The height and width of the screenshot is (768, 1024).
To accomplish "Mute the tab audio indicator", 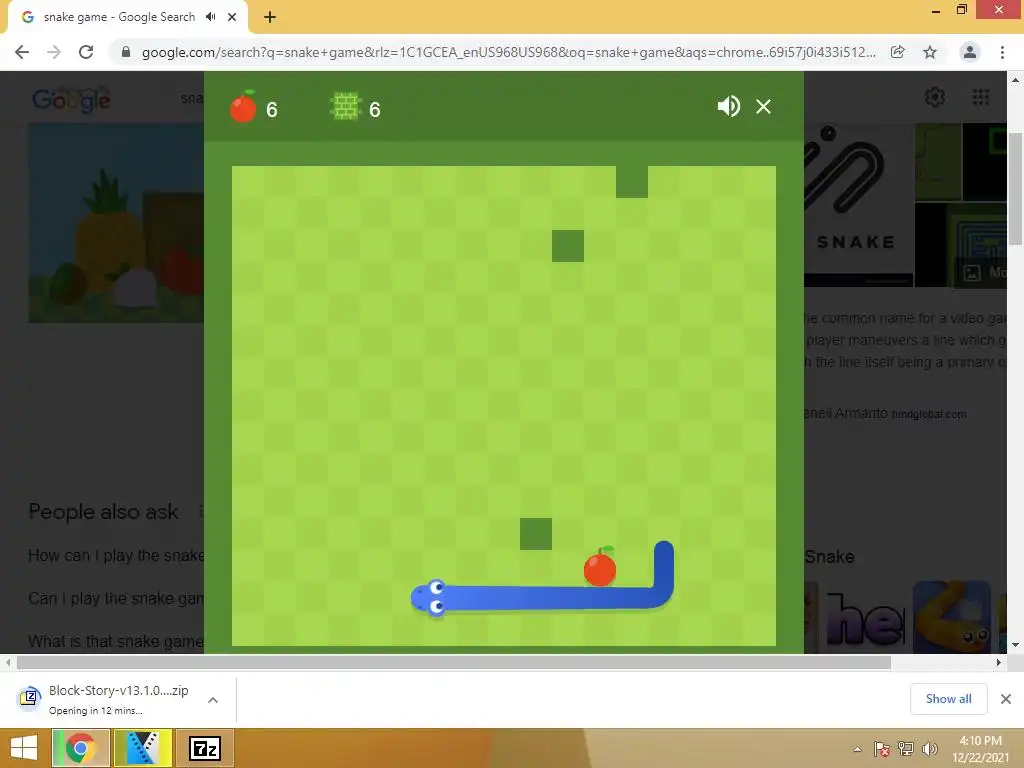I will (210, 17).
